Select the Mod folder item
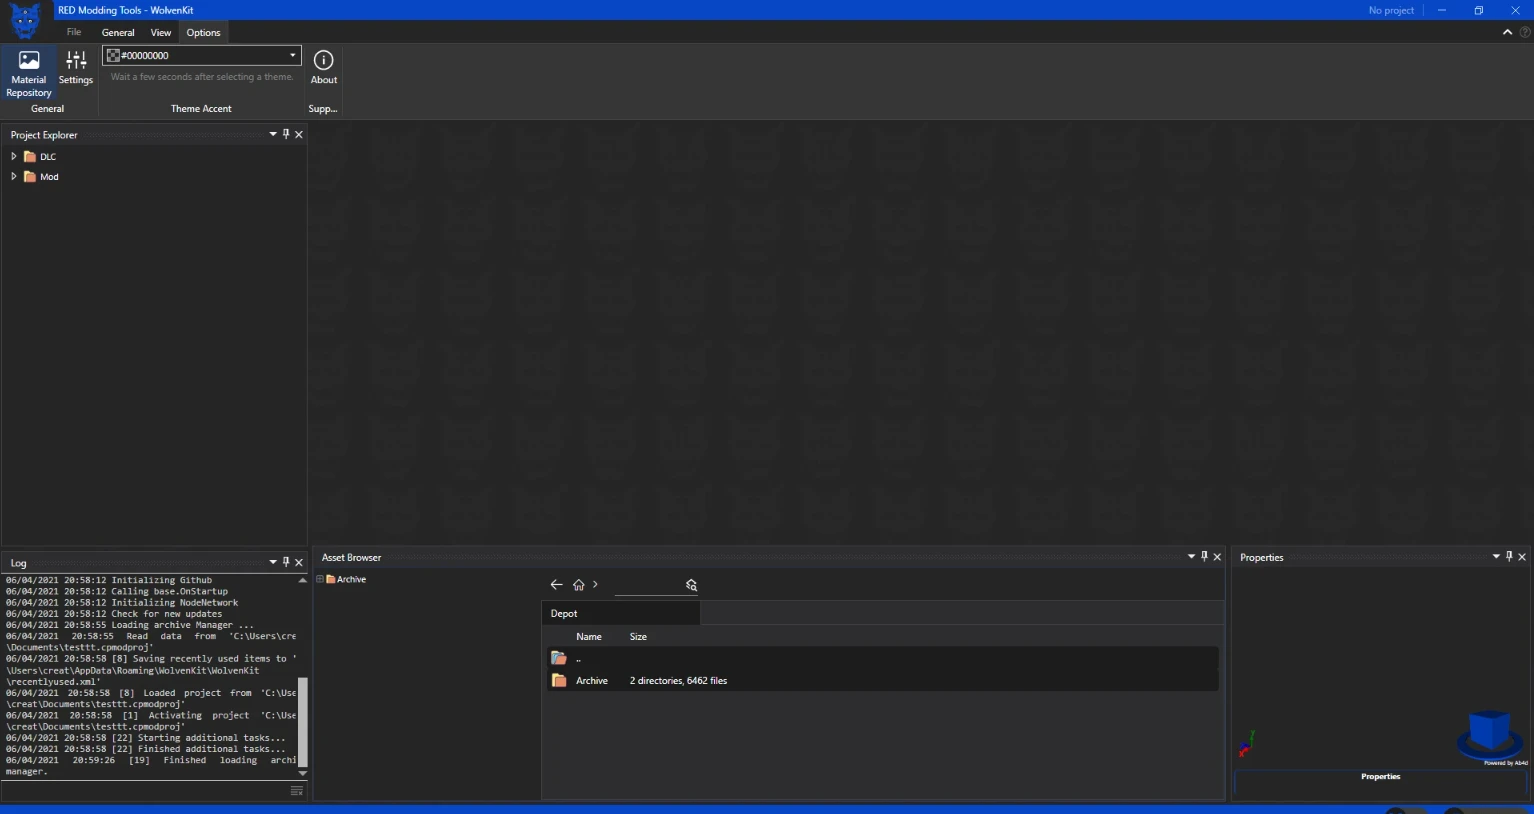The height and width of the screenshot is (814, 1534). coord(41,177)
